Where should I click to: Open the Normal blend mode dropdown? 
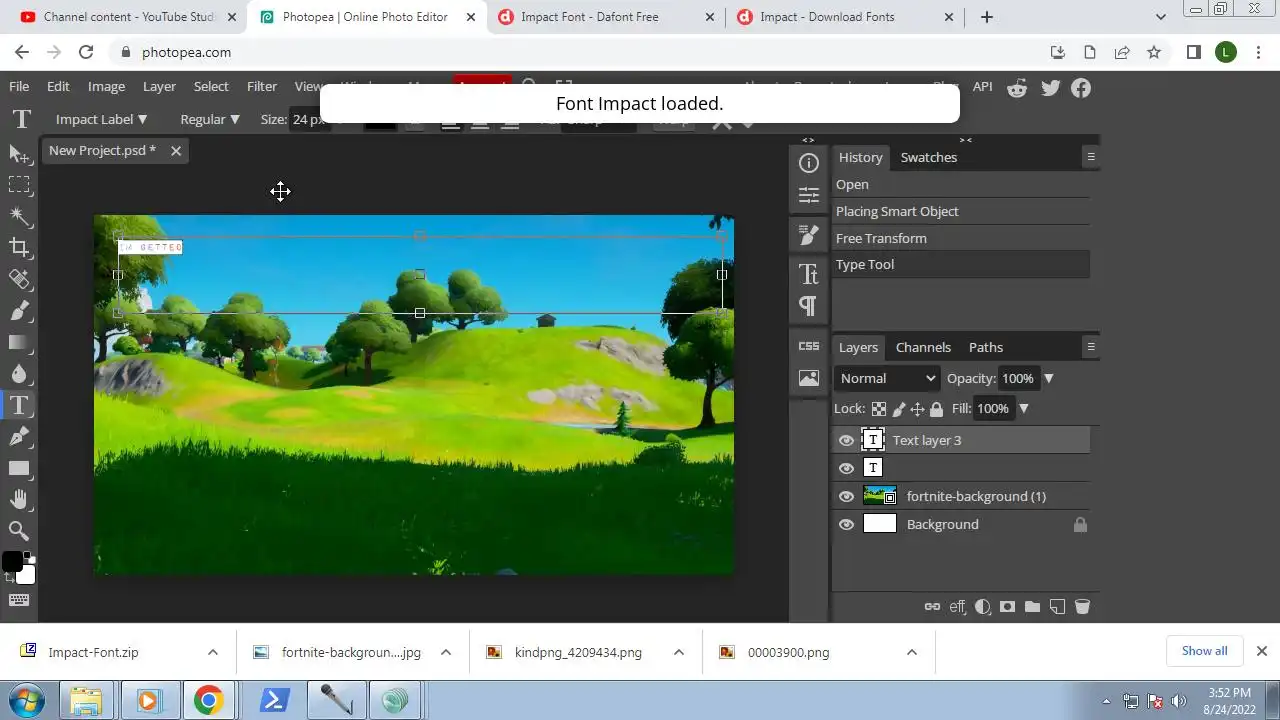888,378
